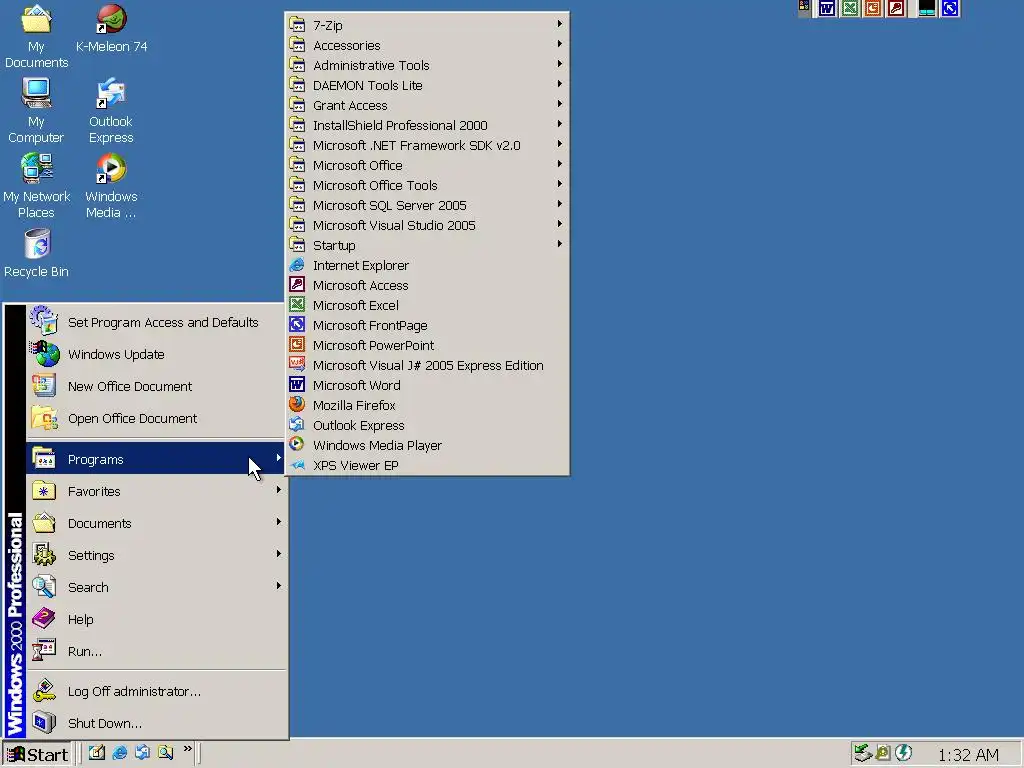Select Log Off administrator...
Image resolution: width=1024 pixels, height=768 pixels.
click(157, 691)
